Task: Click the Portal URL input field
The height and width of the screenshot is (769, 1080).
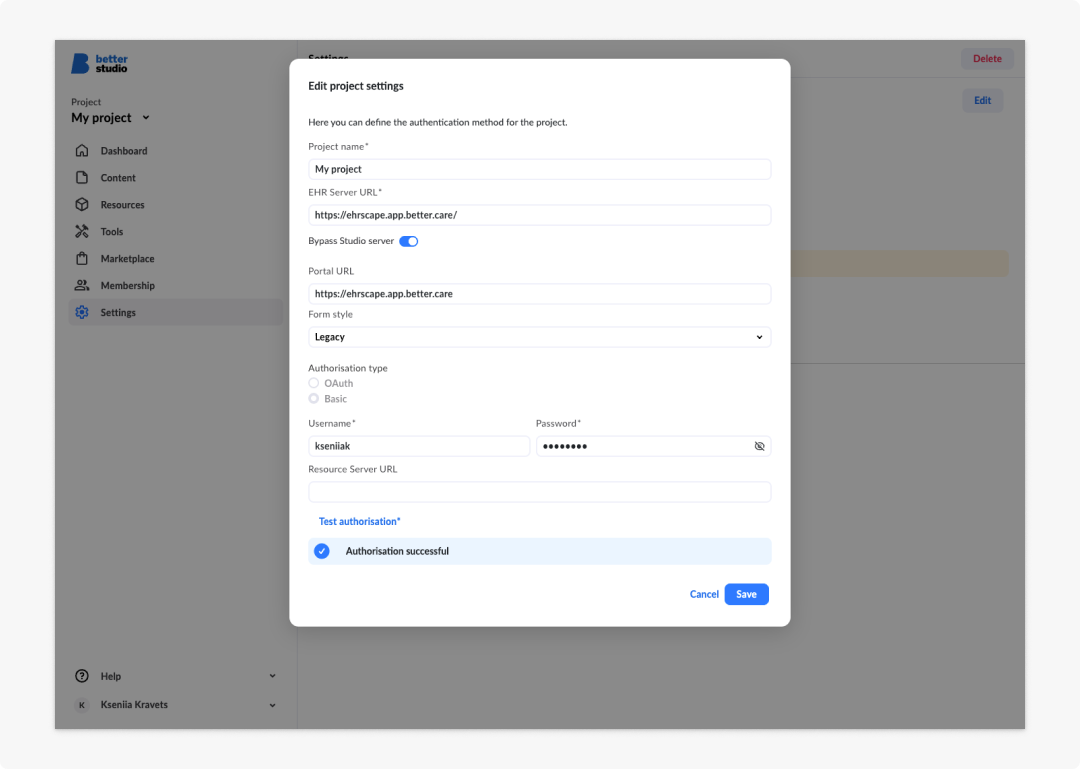Action: [x=539, y=294]
